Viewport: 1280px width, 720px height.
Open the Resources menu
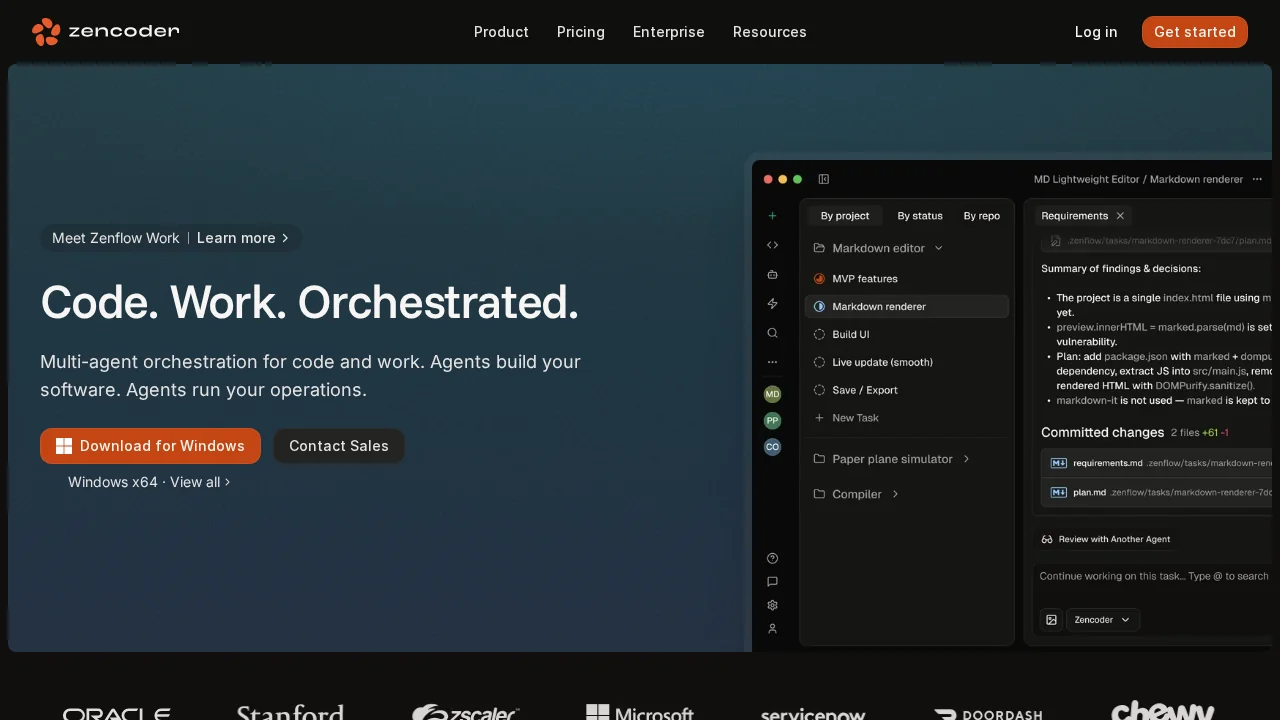coord(770,32)
